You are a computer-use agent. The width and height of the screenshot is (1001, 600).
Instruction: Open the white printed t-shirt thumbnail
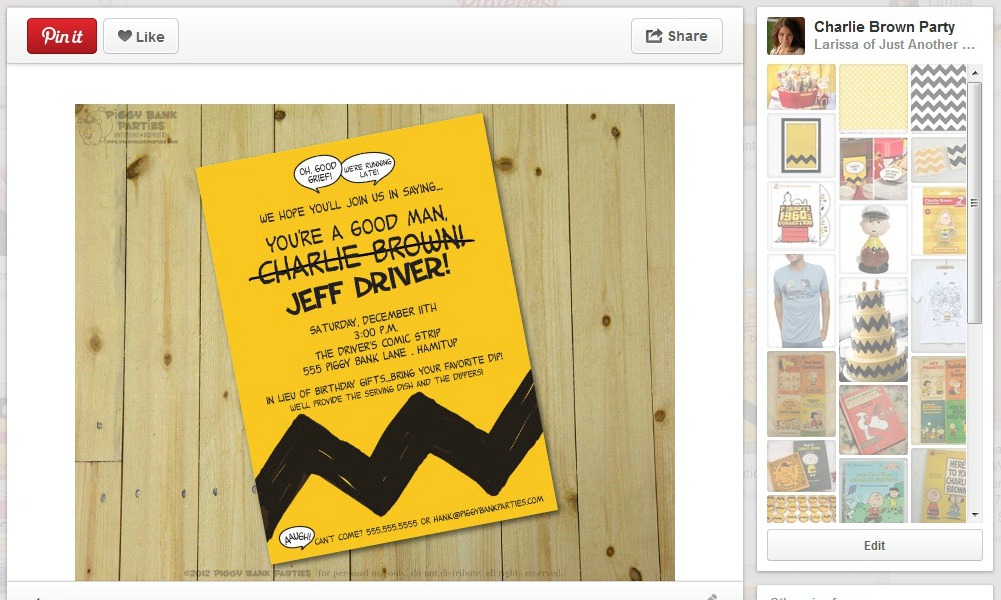(938, 306)
